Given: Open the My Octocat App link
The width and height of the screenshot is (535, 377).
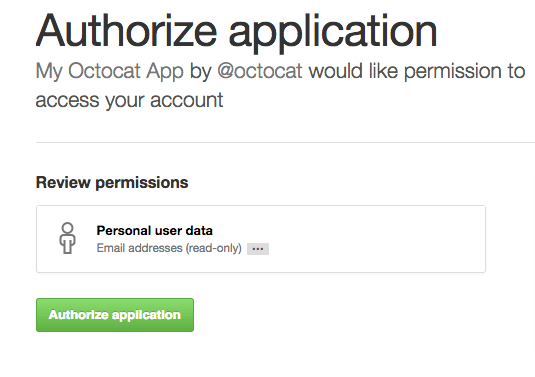Looking at the screenshot, I should 110,71.
